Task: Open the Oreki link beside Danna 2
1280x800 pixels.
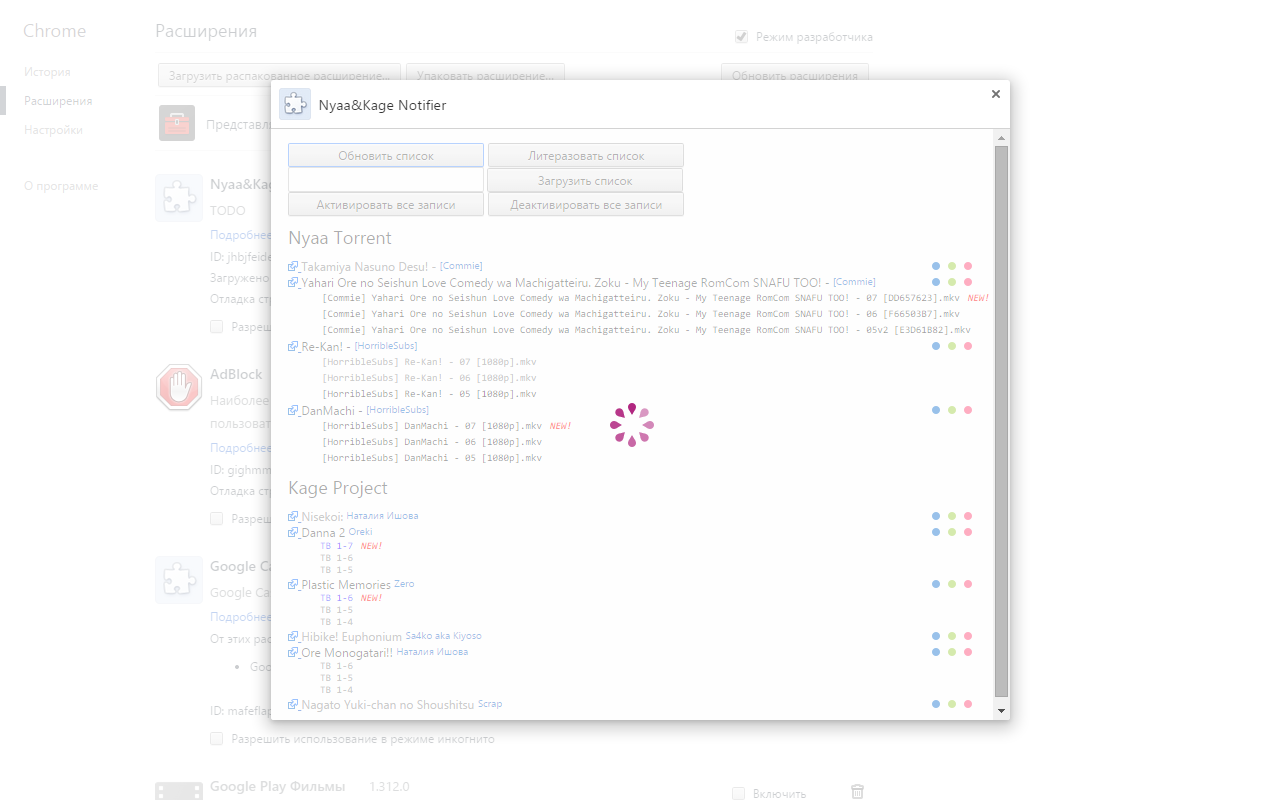Action: click(360, 532)
